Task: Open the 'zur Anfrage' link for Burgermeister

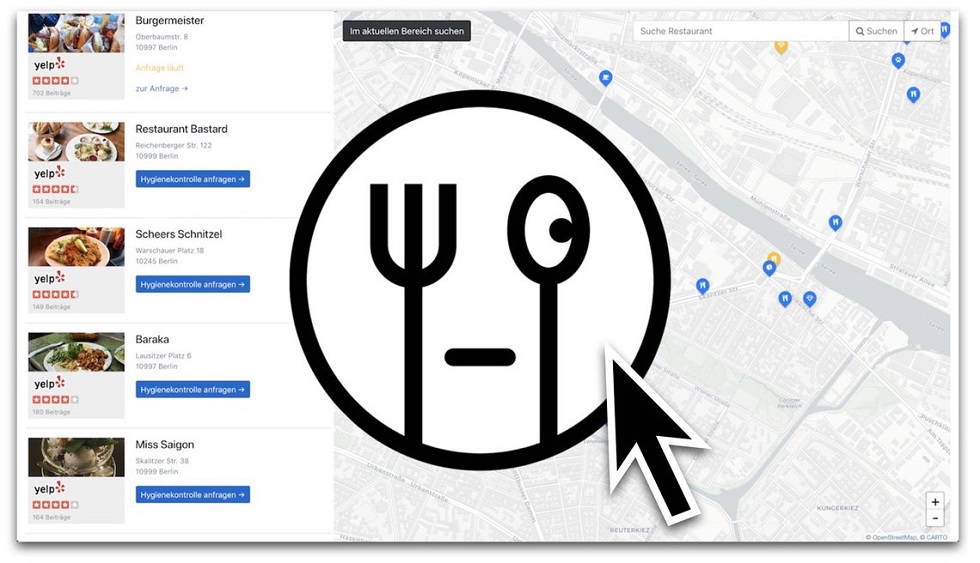Action: tap(161, 89)
